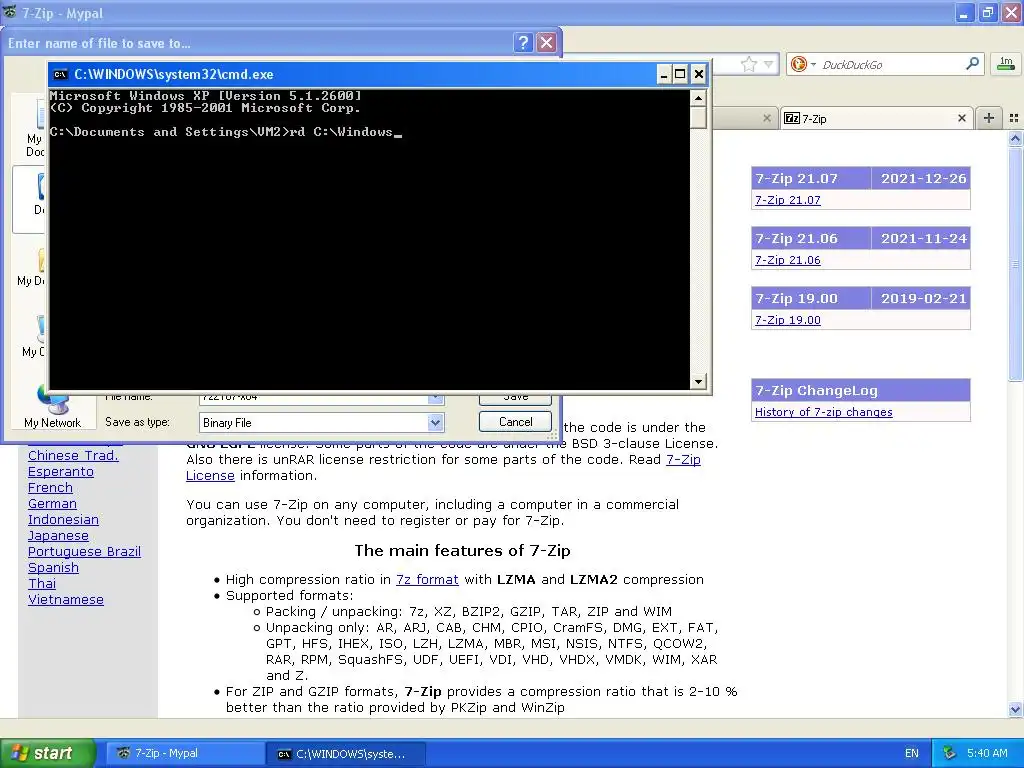Open the 7-Zip 21.06 link
1024x768 pixels.
pos(788,260)
